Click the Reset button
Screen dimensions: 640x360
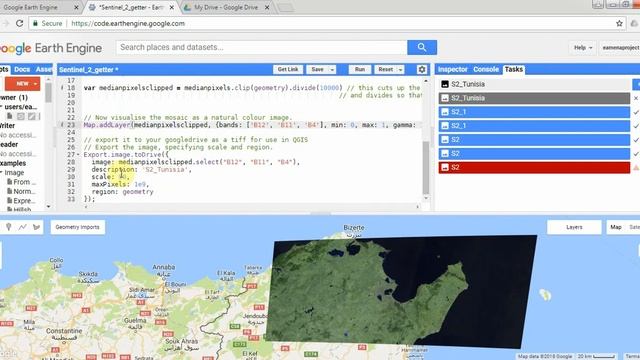[x=385, y=69]
